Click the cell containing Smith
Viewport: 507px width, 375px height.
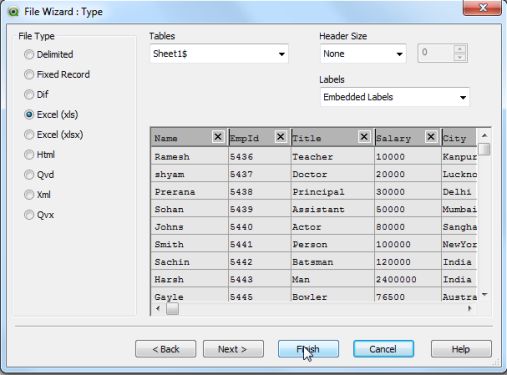pyautogui.click(x=189, y=244)
